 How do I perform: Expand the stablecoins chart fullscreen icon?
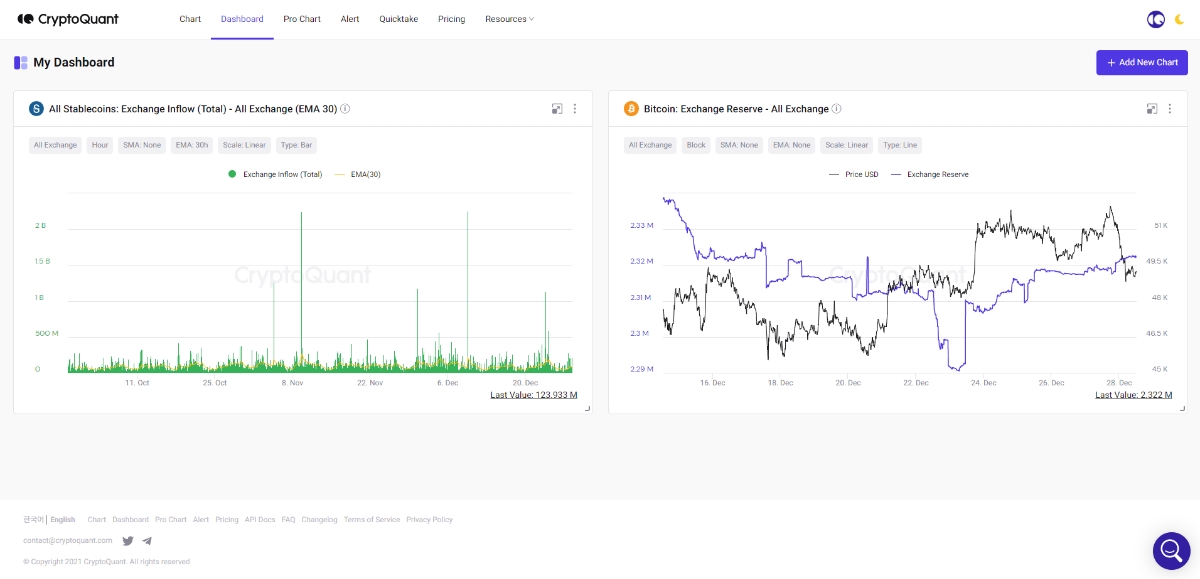point(557,109)
